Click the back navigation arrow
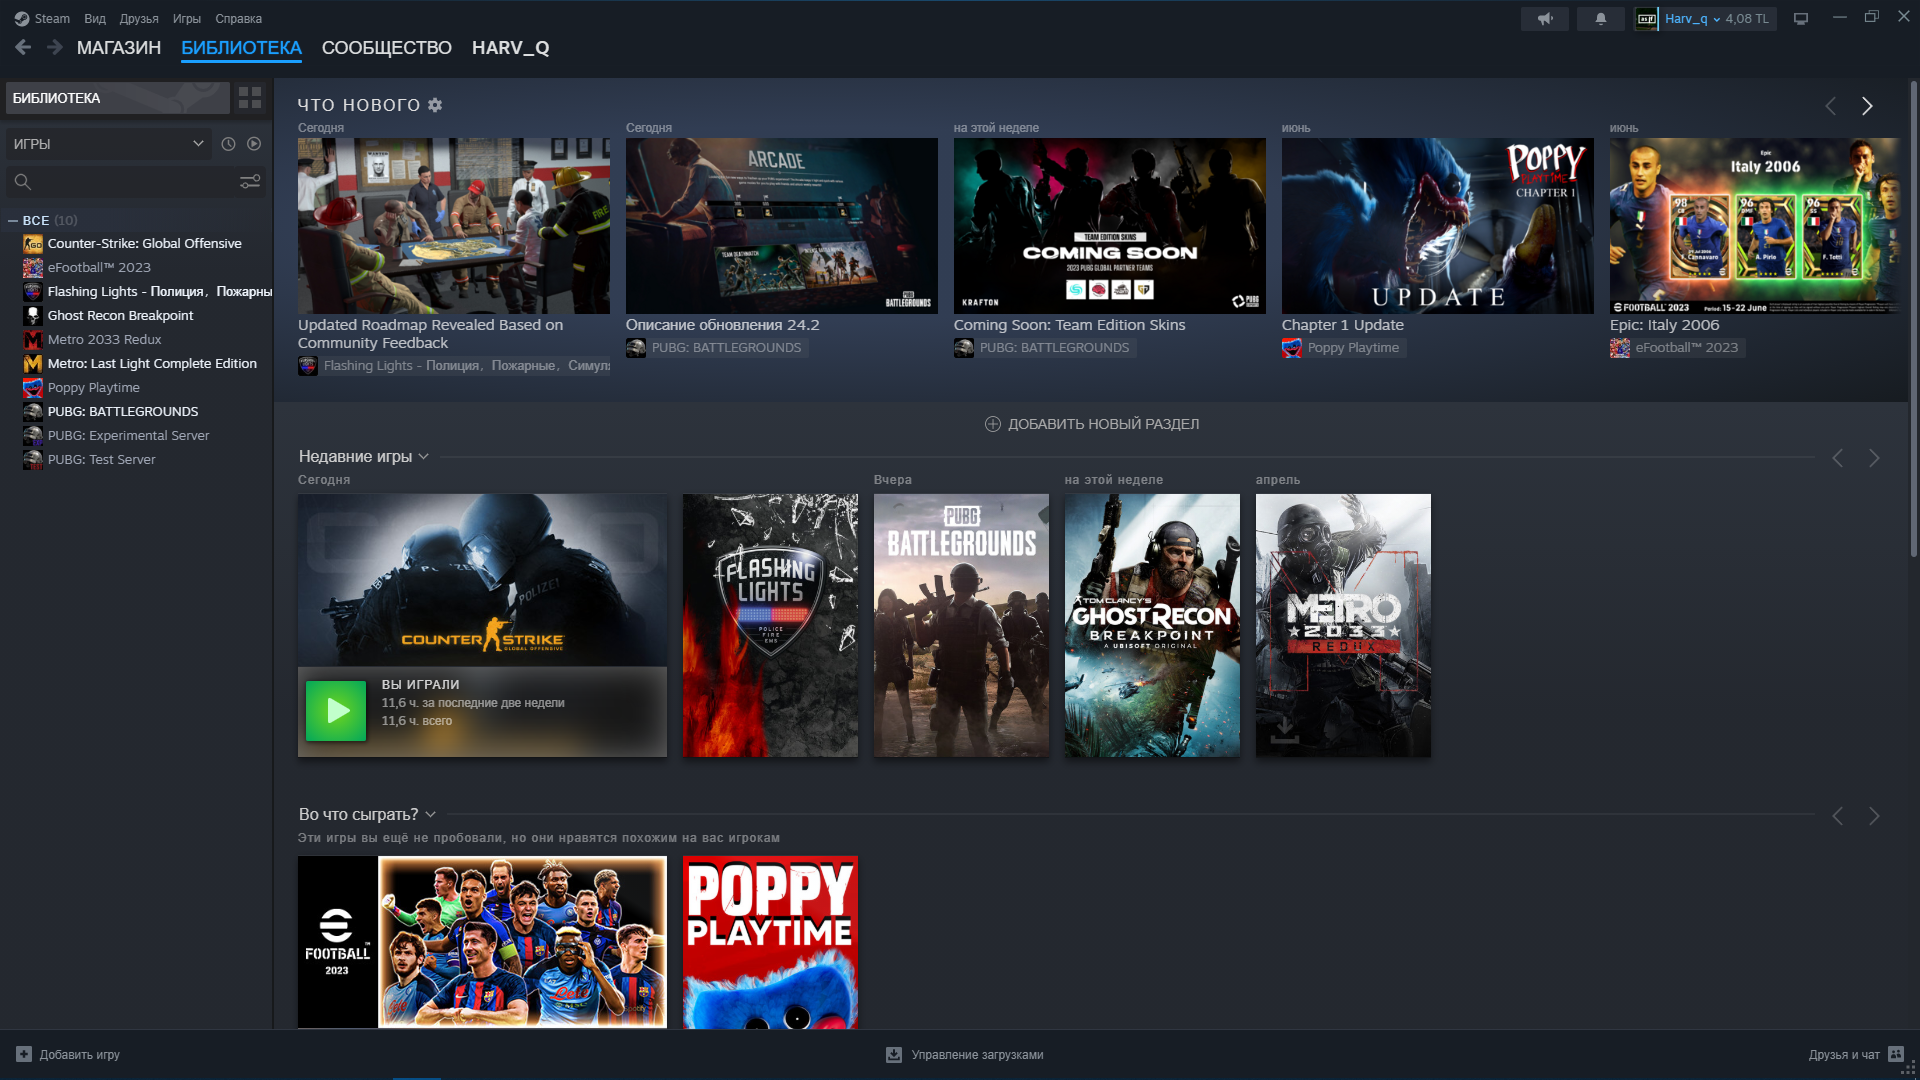 [23, 47]
